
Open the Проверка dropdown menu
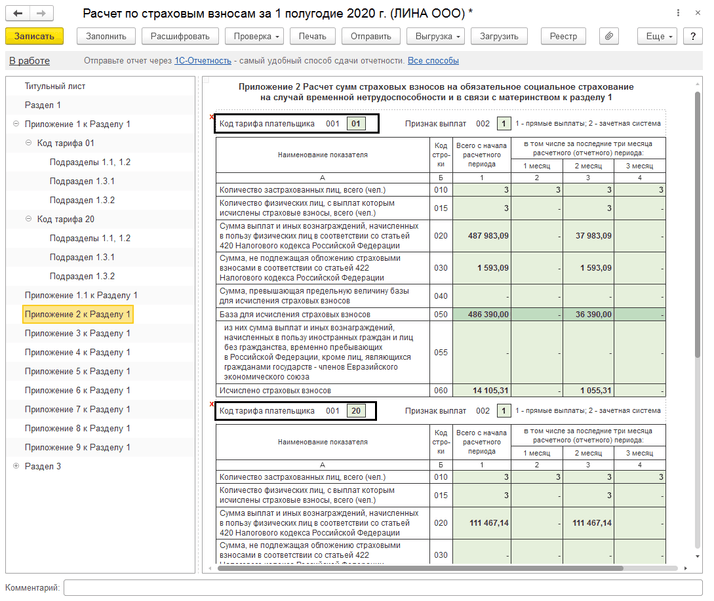253,36
